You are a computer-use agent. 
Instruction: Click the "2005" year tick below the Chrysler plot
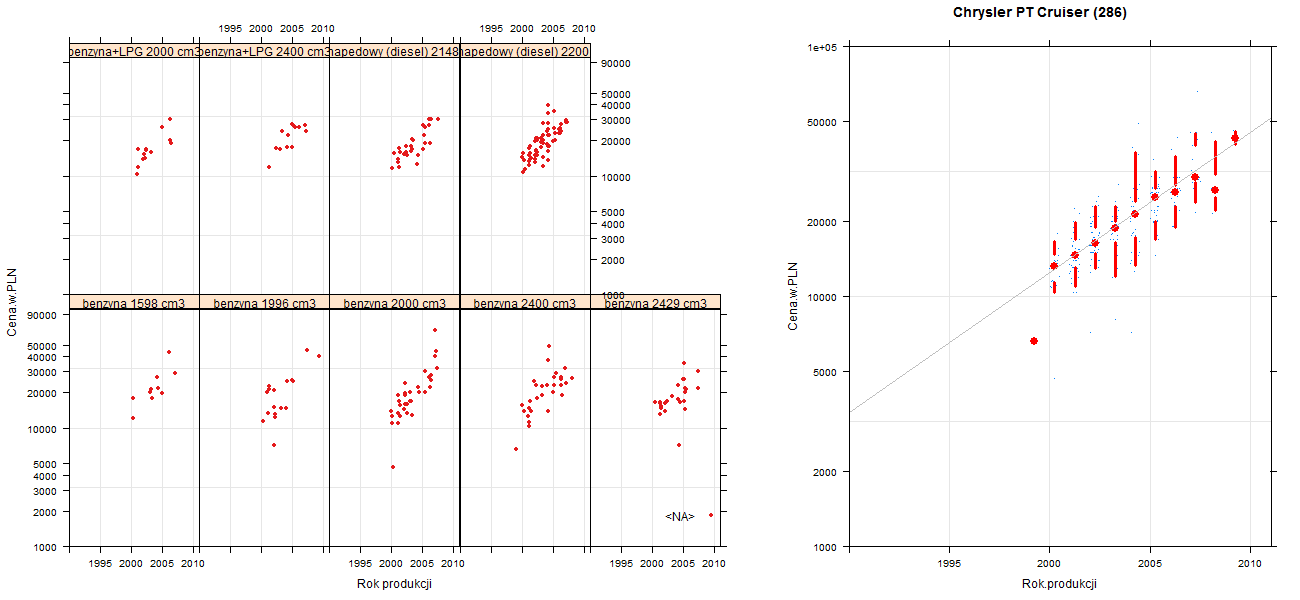tap(1150, 564)
